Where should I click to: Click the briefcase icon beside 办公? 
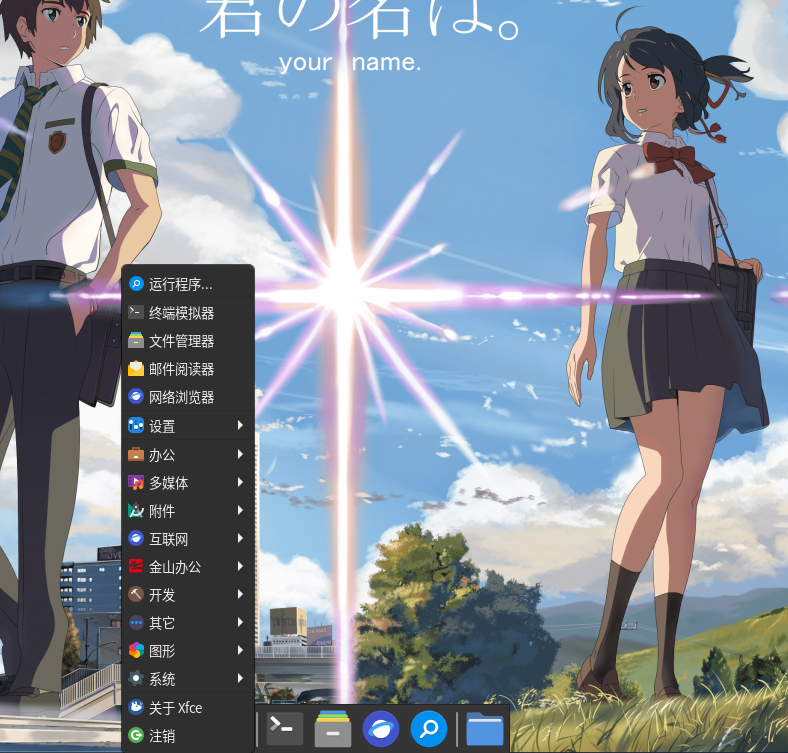[136, 454]
